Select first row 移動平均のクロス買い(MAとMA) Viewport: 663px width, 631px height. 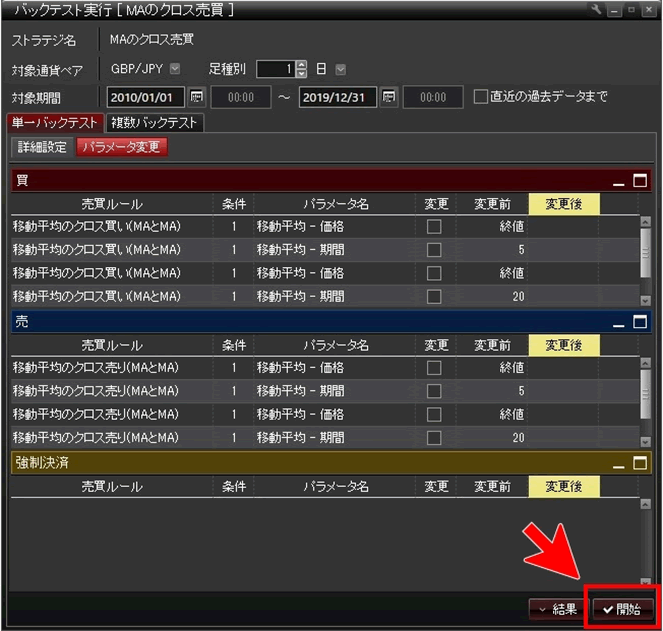(96, 227)
